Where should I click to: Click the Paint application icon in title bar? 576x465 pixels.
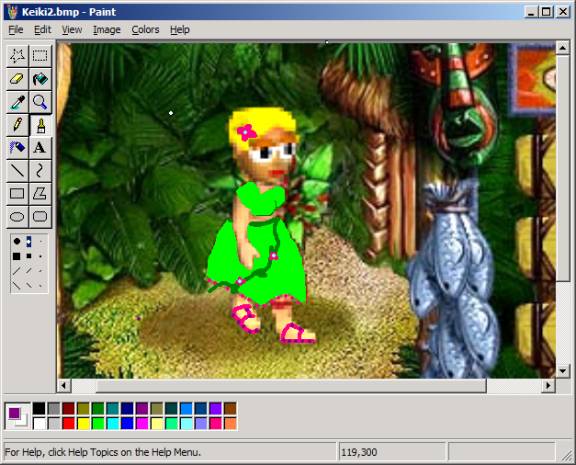(12, 12)
